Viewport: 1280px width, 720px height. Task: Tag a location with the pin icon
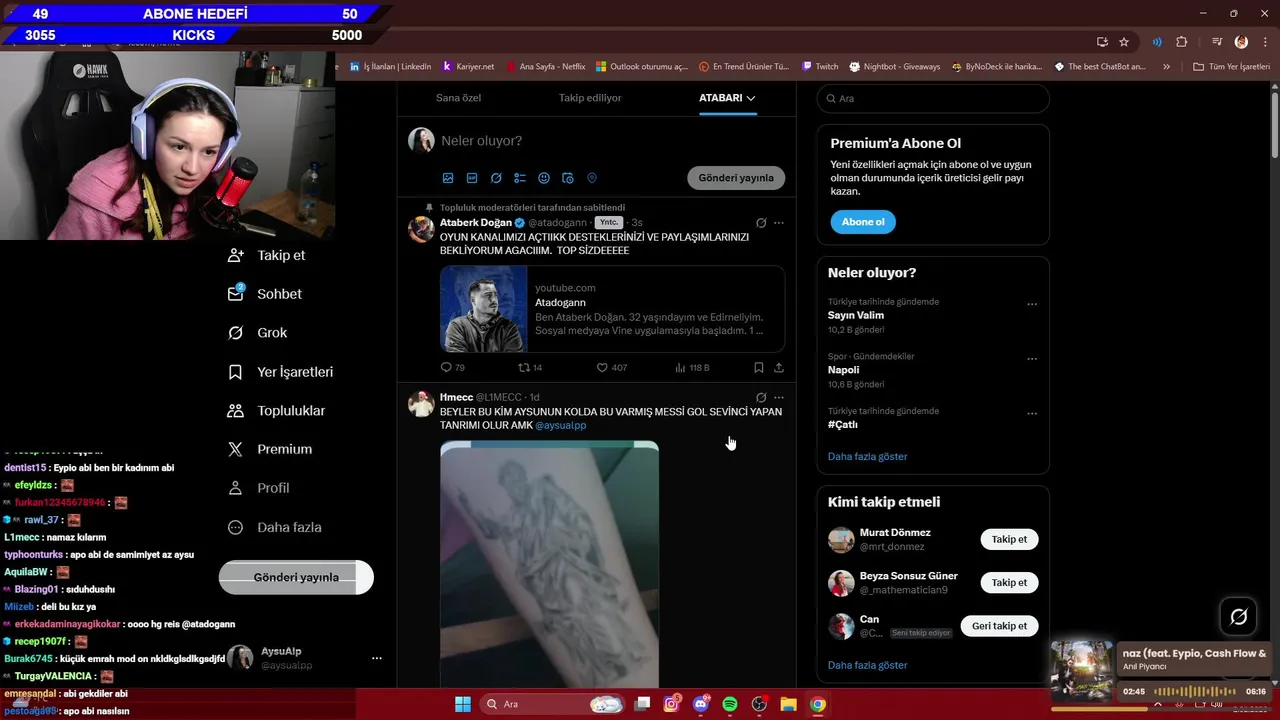coord(592,178)
